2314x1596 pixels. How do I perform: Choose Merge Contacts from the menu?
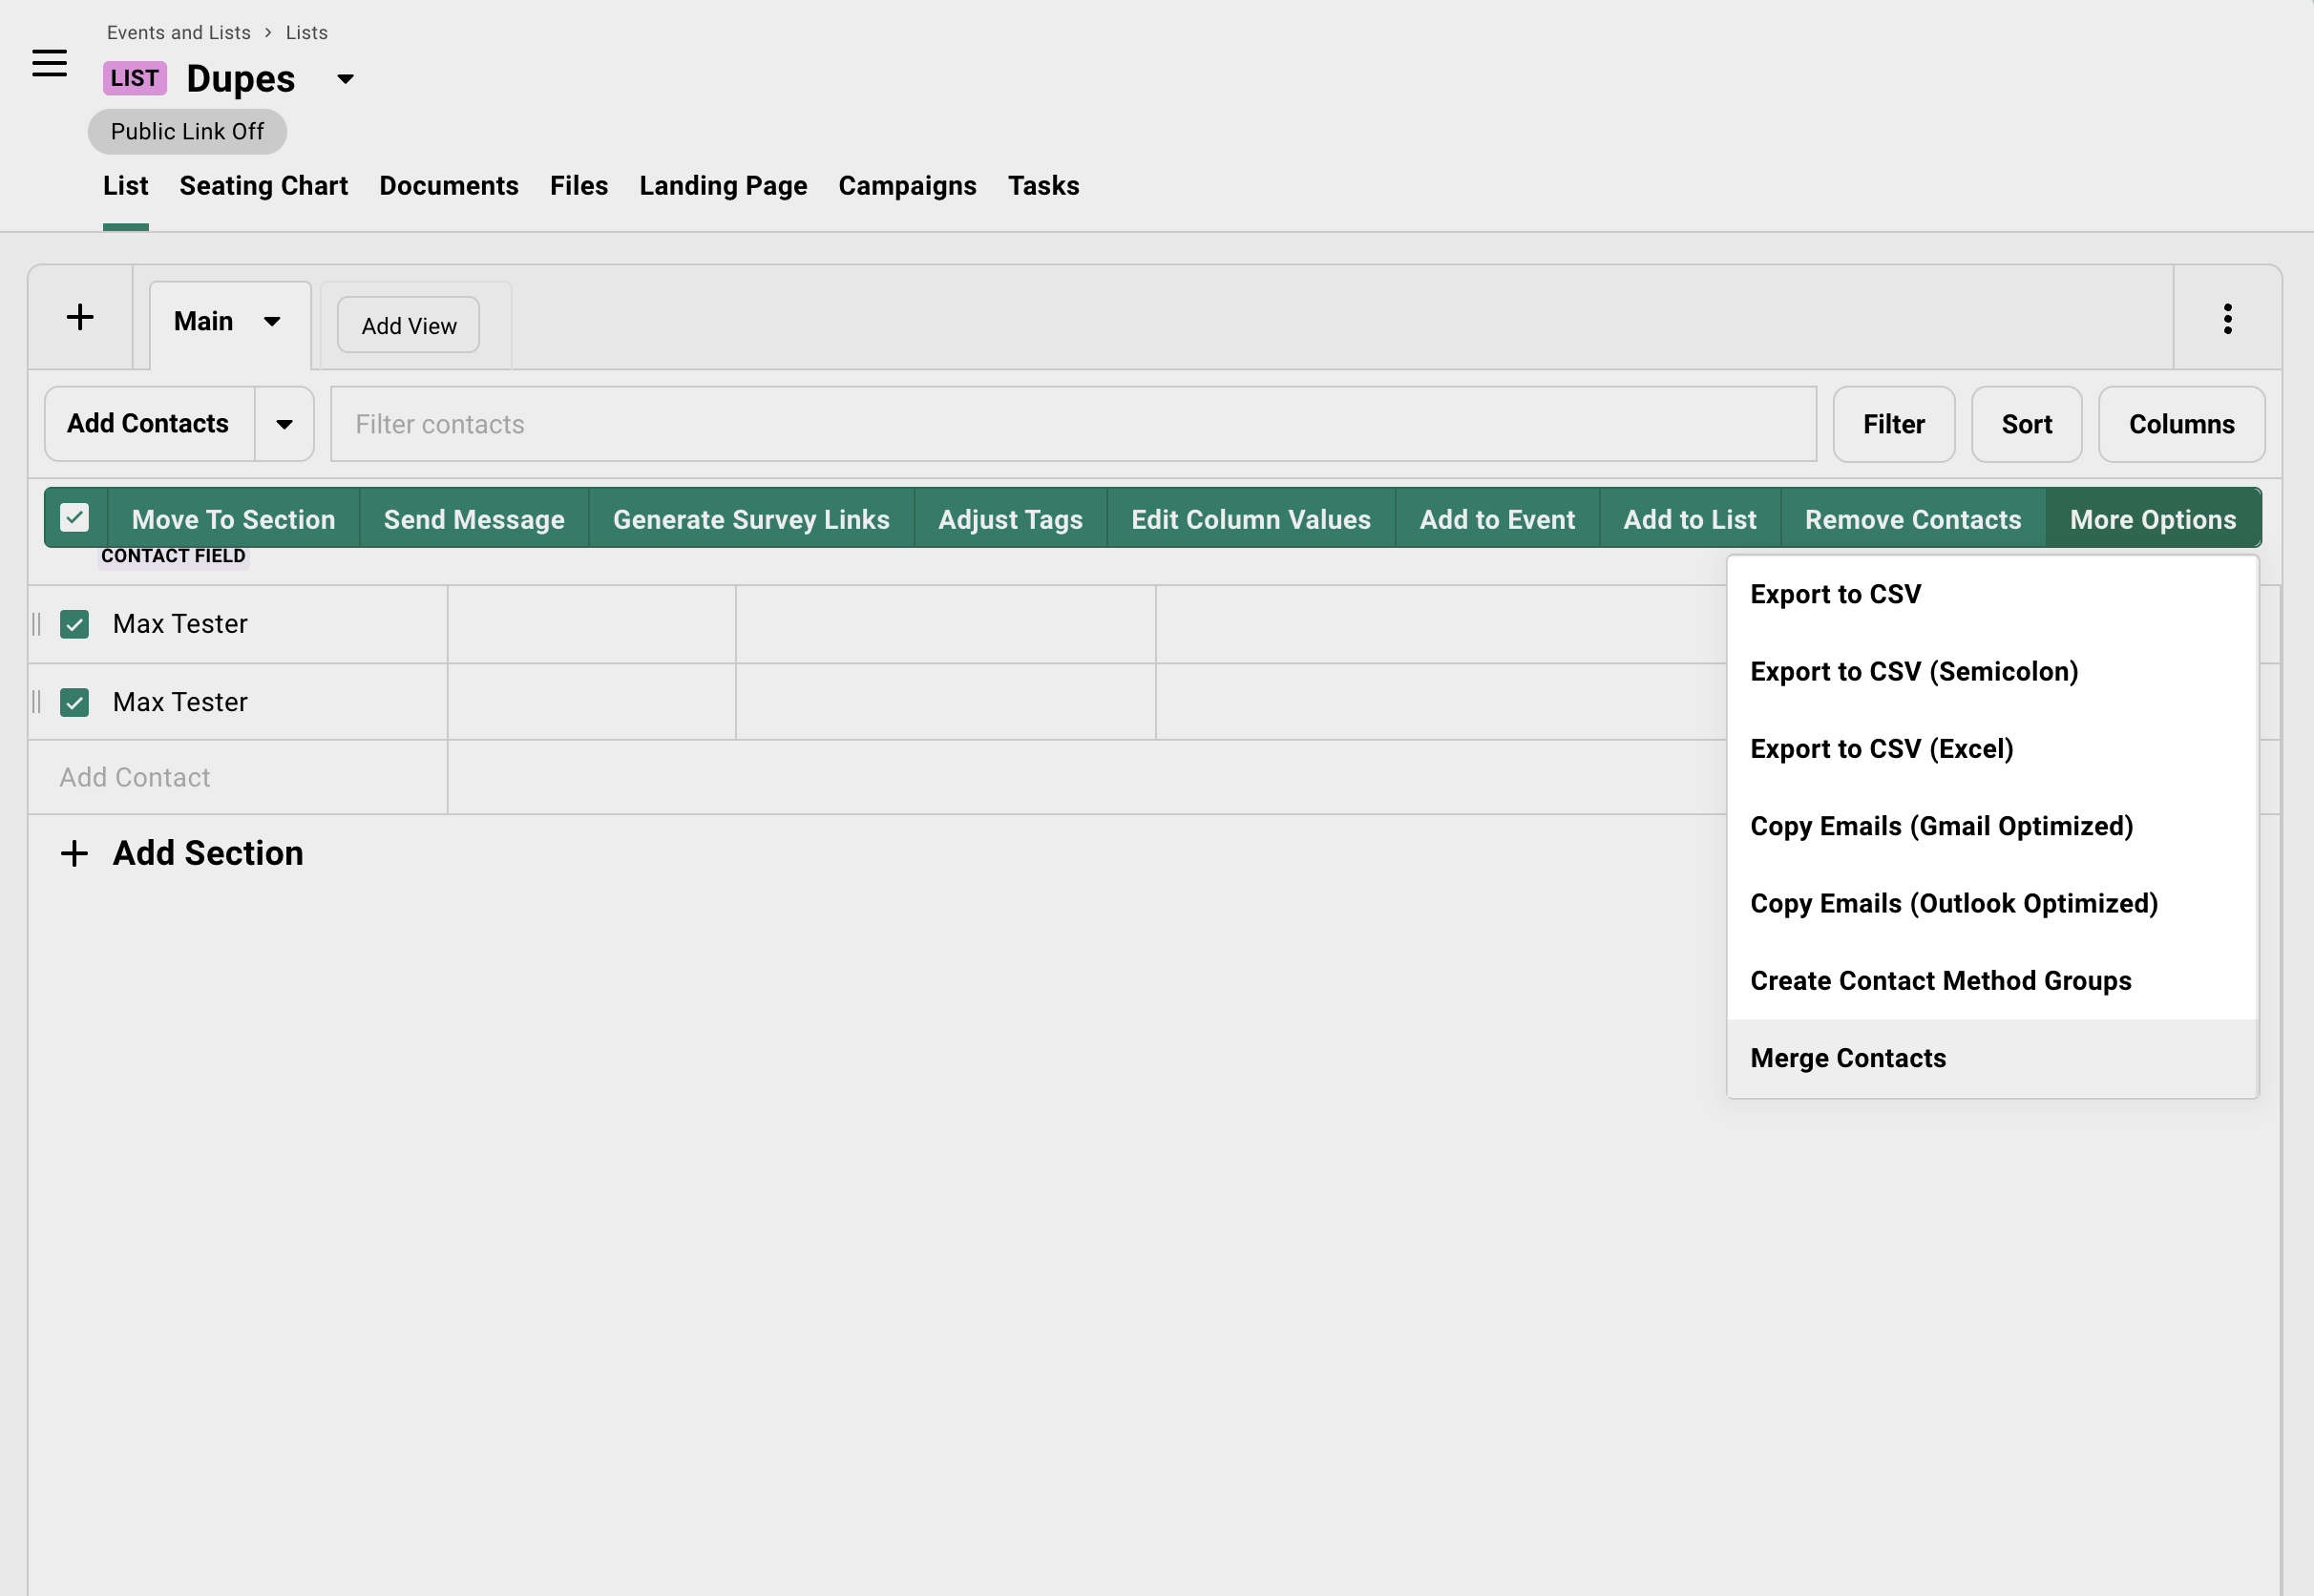(x=1848, y=1058)
